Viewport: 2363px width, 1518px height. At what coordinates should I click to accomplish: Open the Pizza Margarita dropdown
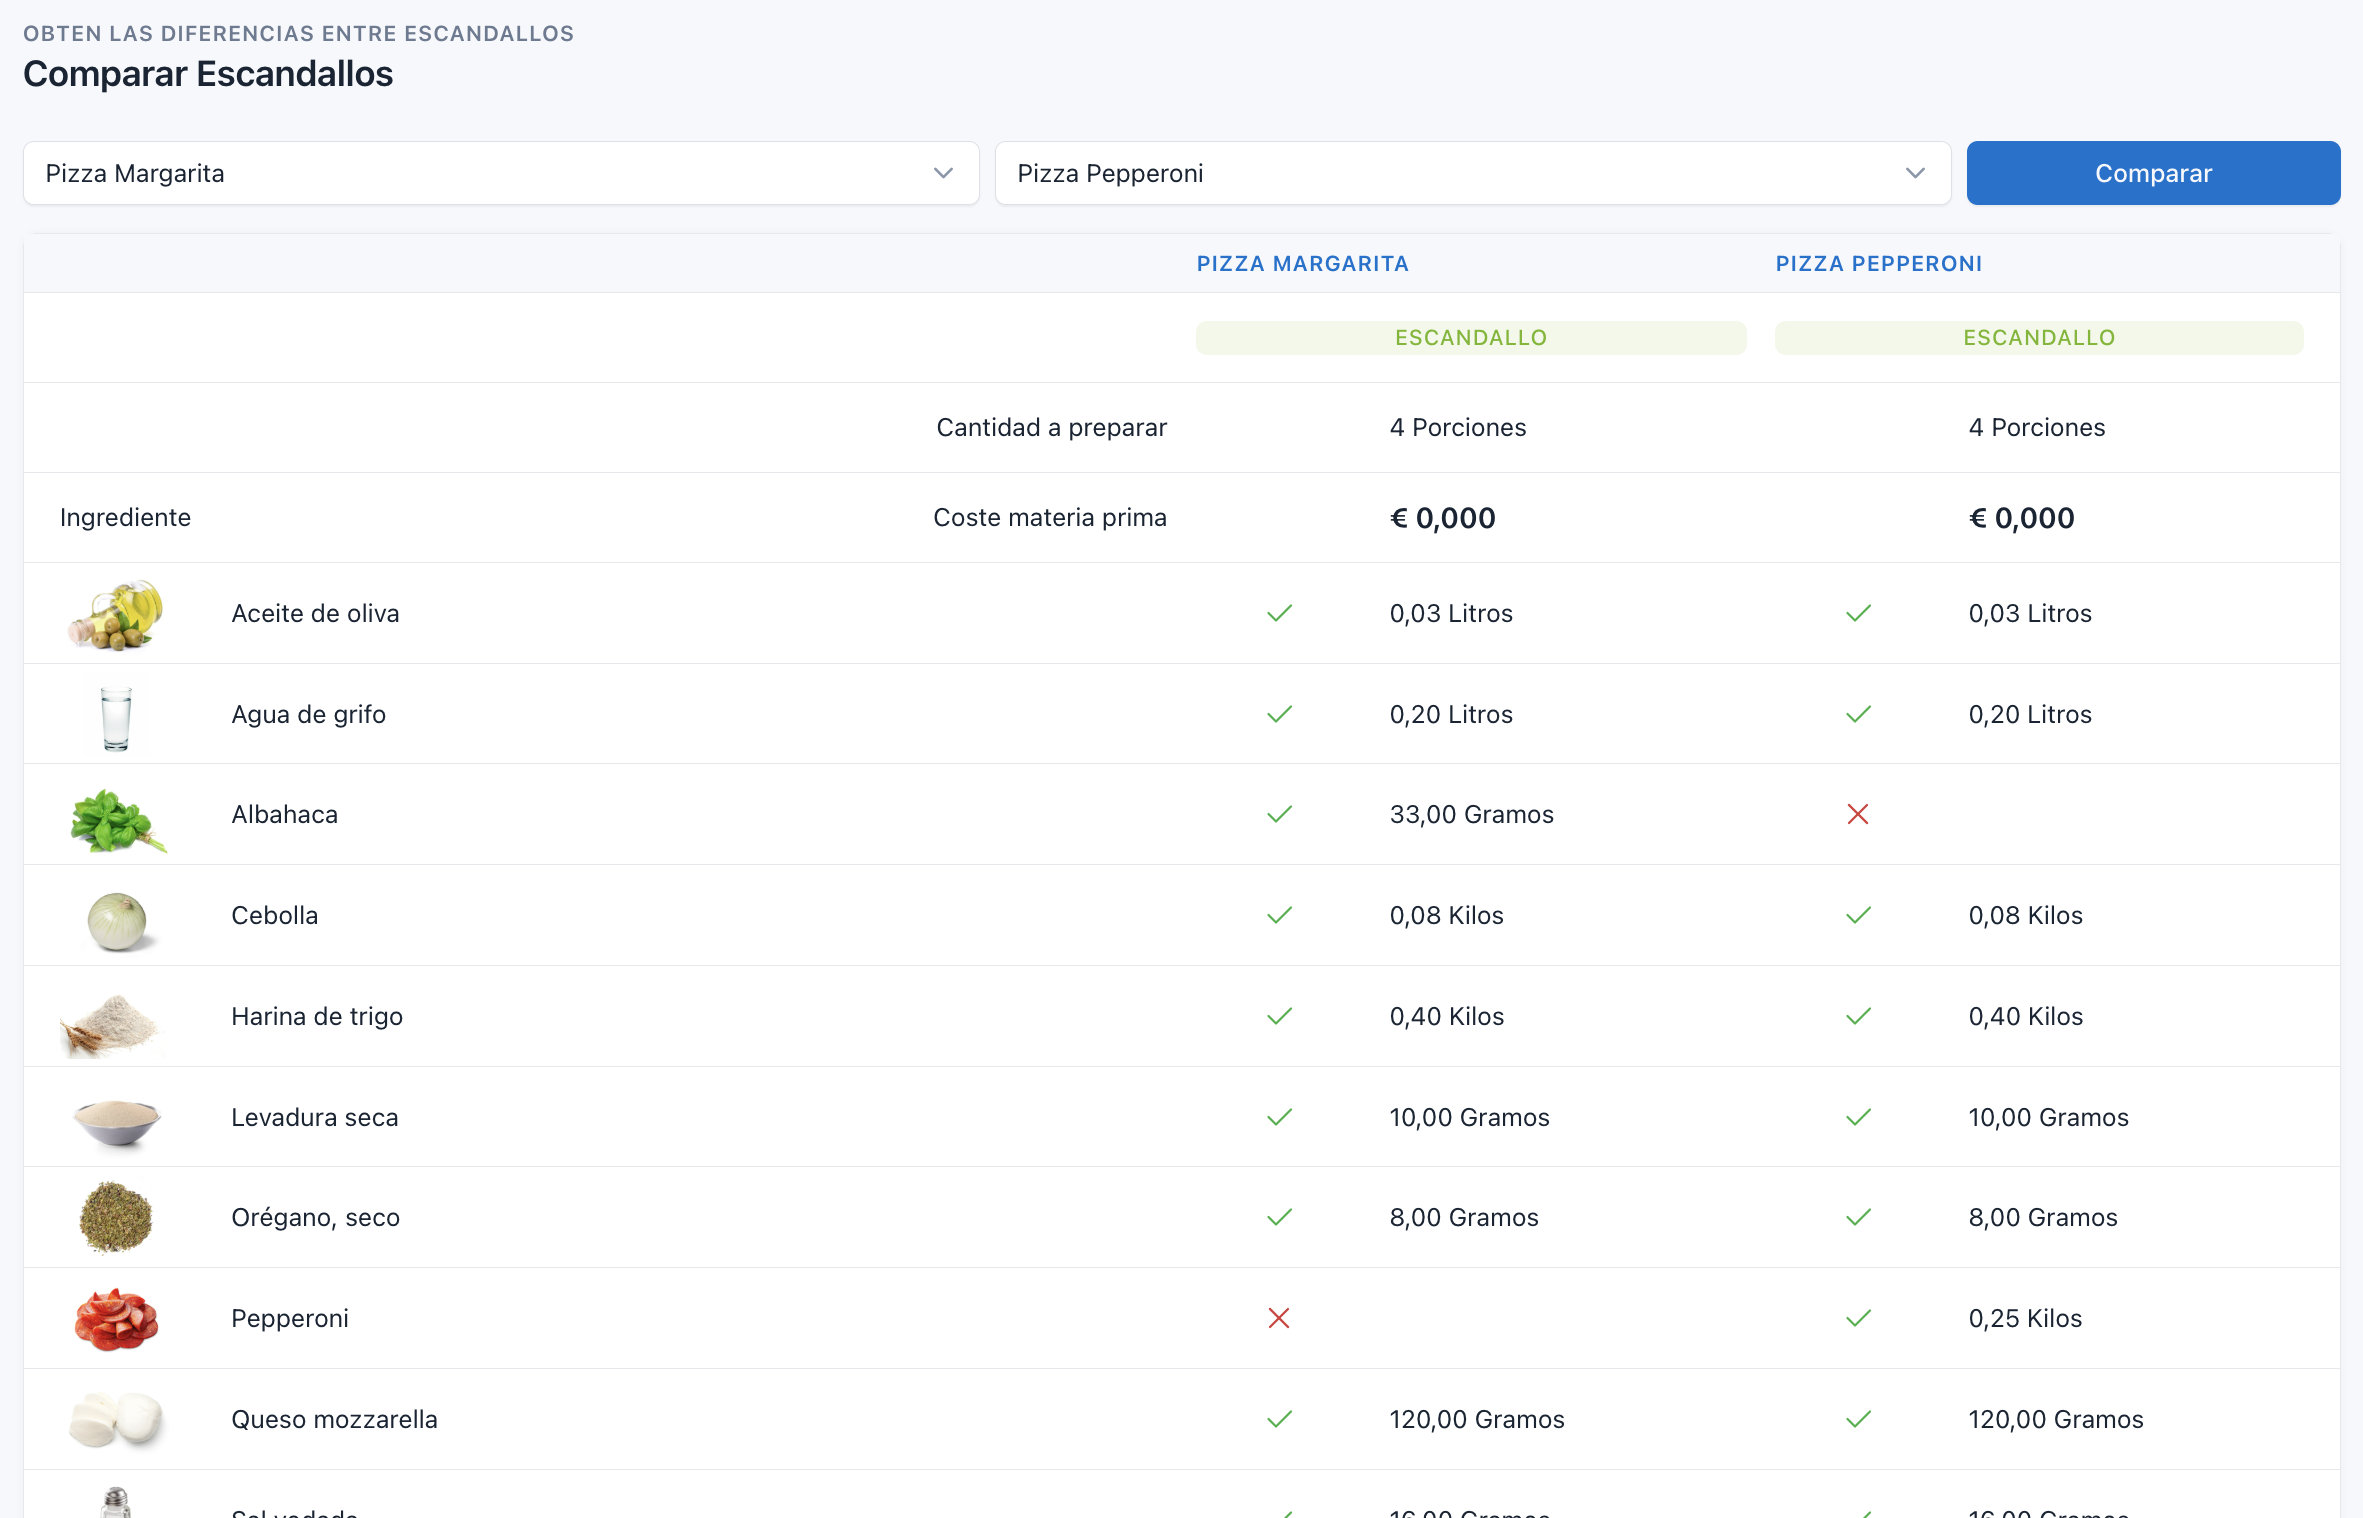coord(501,173)
